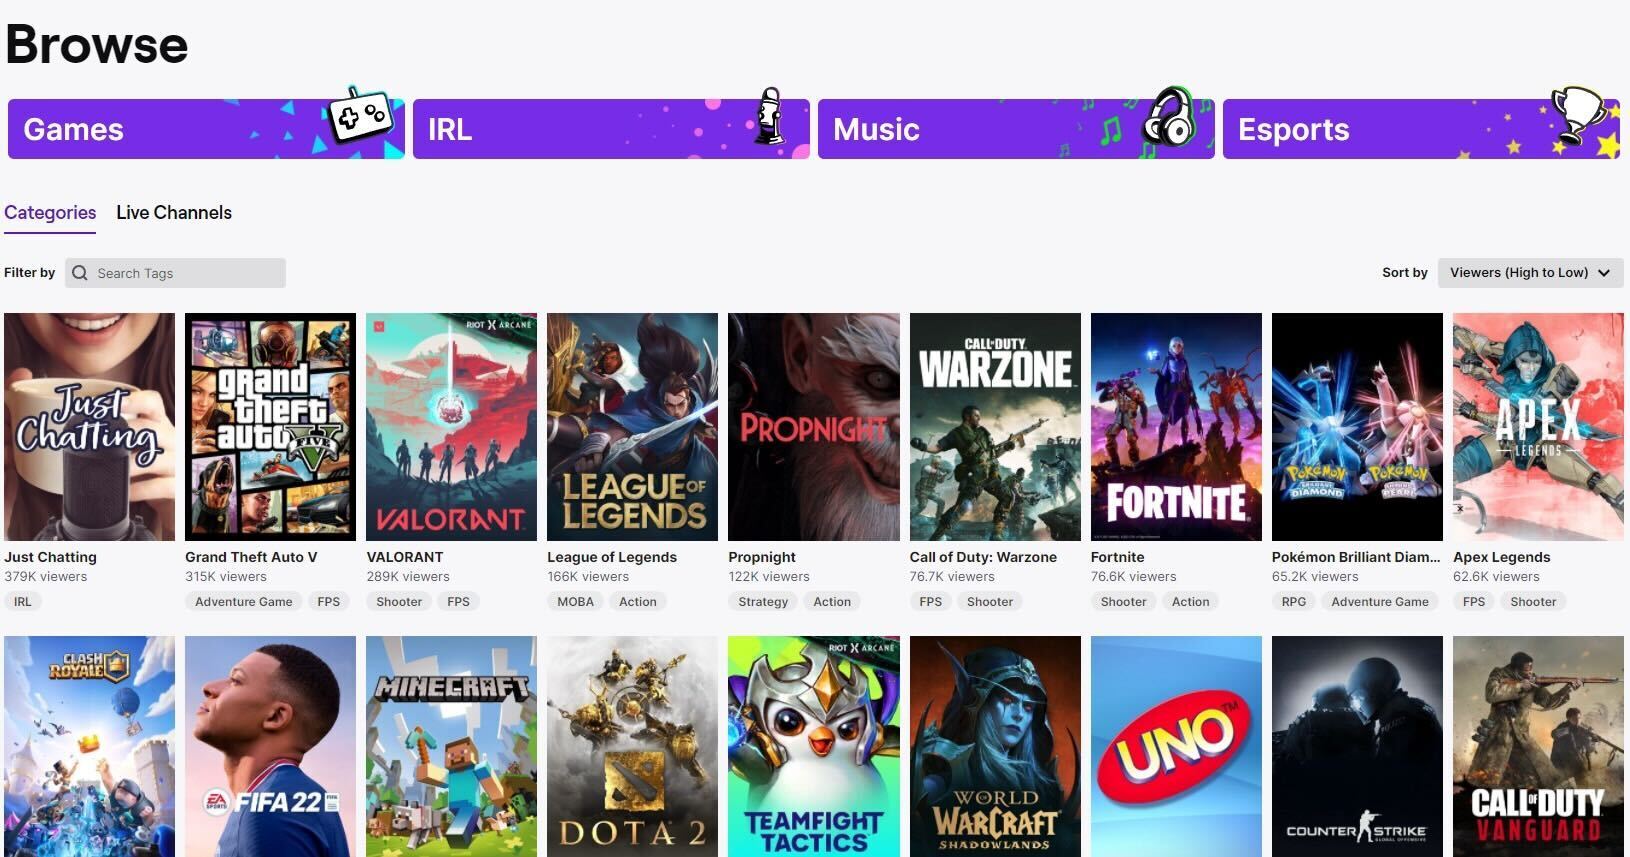Open the Minecraft category cover
Screen dimensions: 1630x857
[x=451, y=746]
